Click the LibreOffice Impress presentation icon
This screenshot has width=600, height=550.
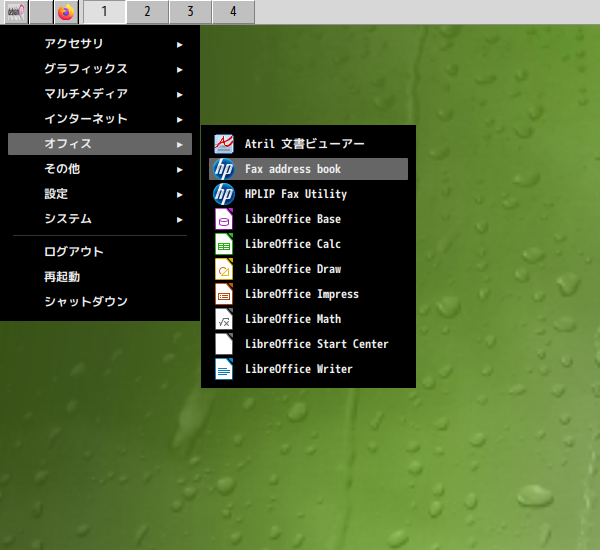click(x=224, y=294)
